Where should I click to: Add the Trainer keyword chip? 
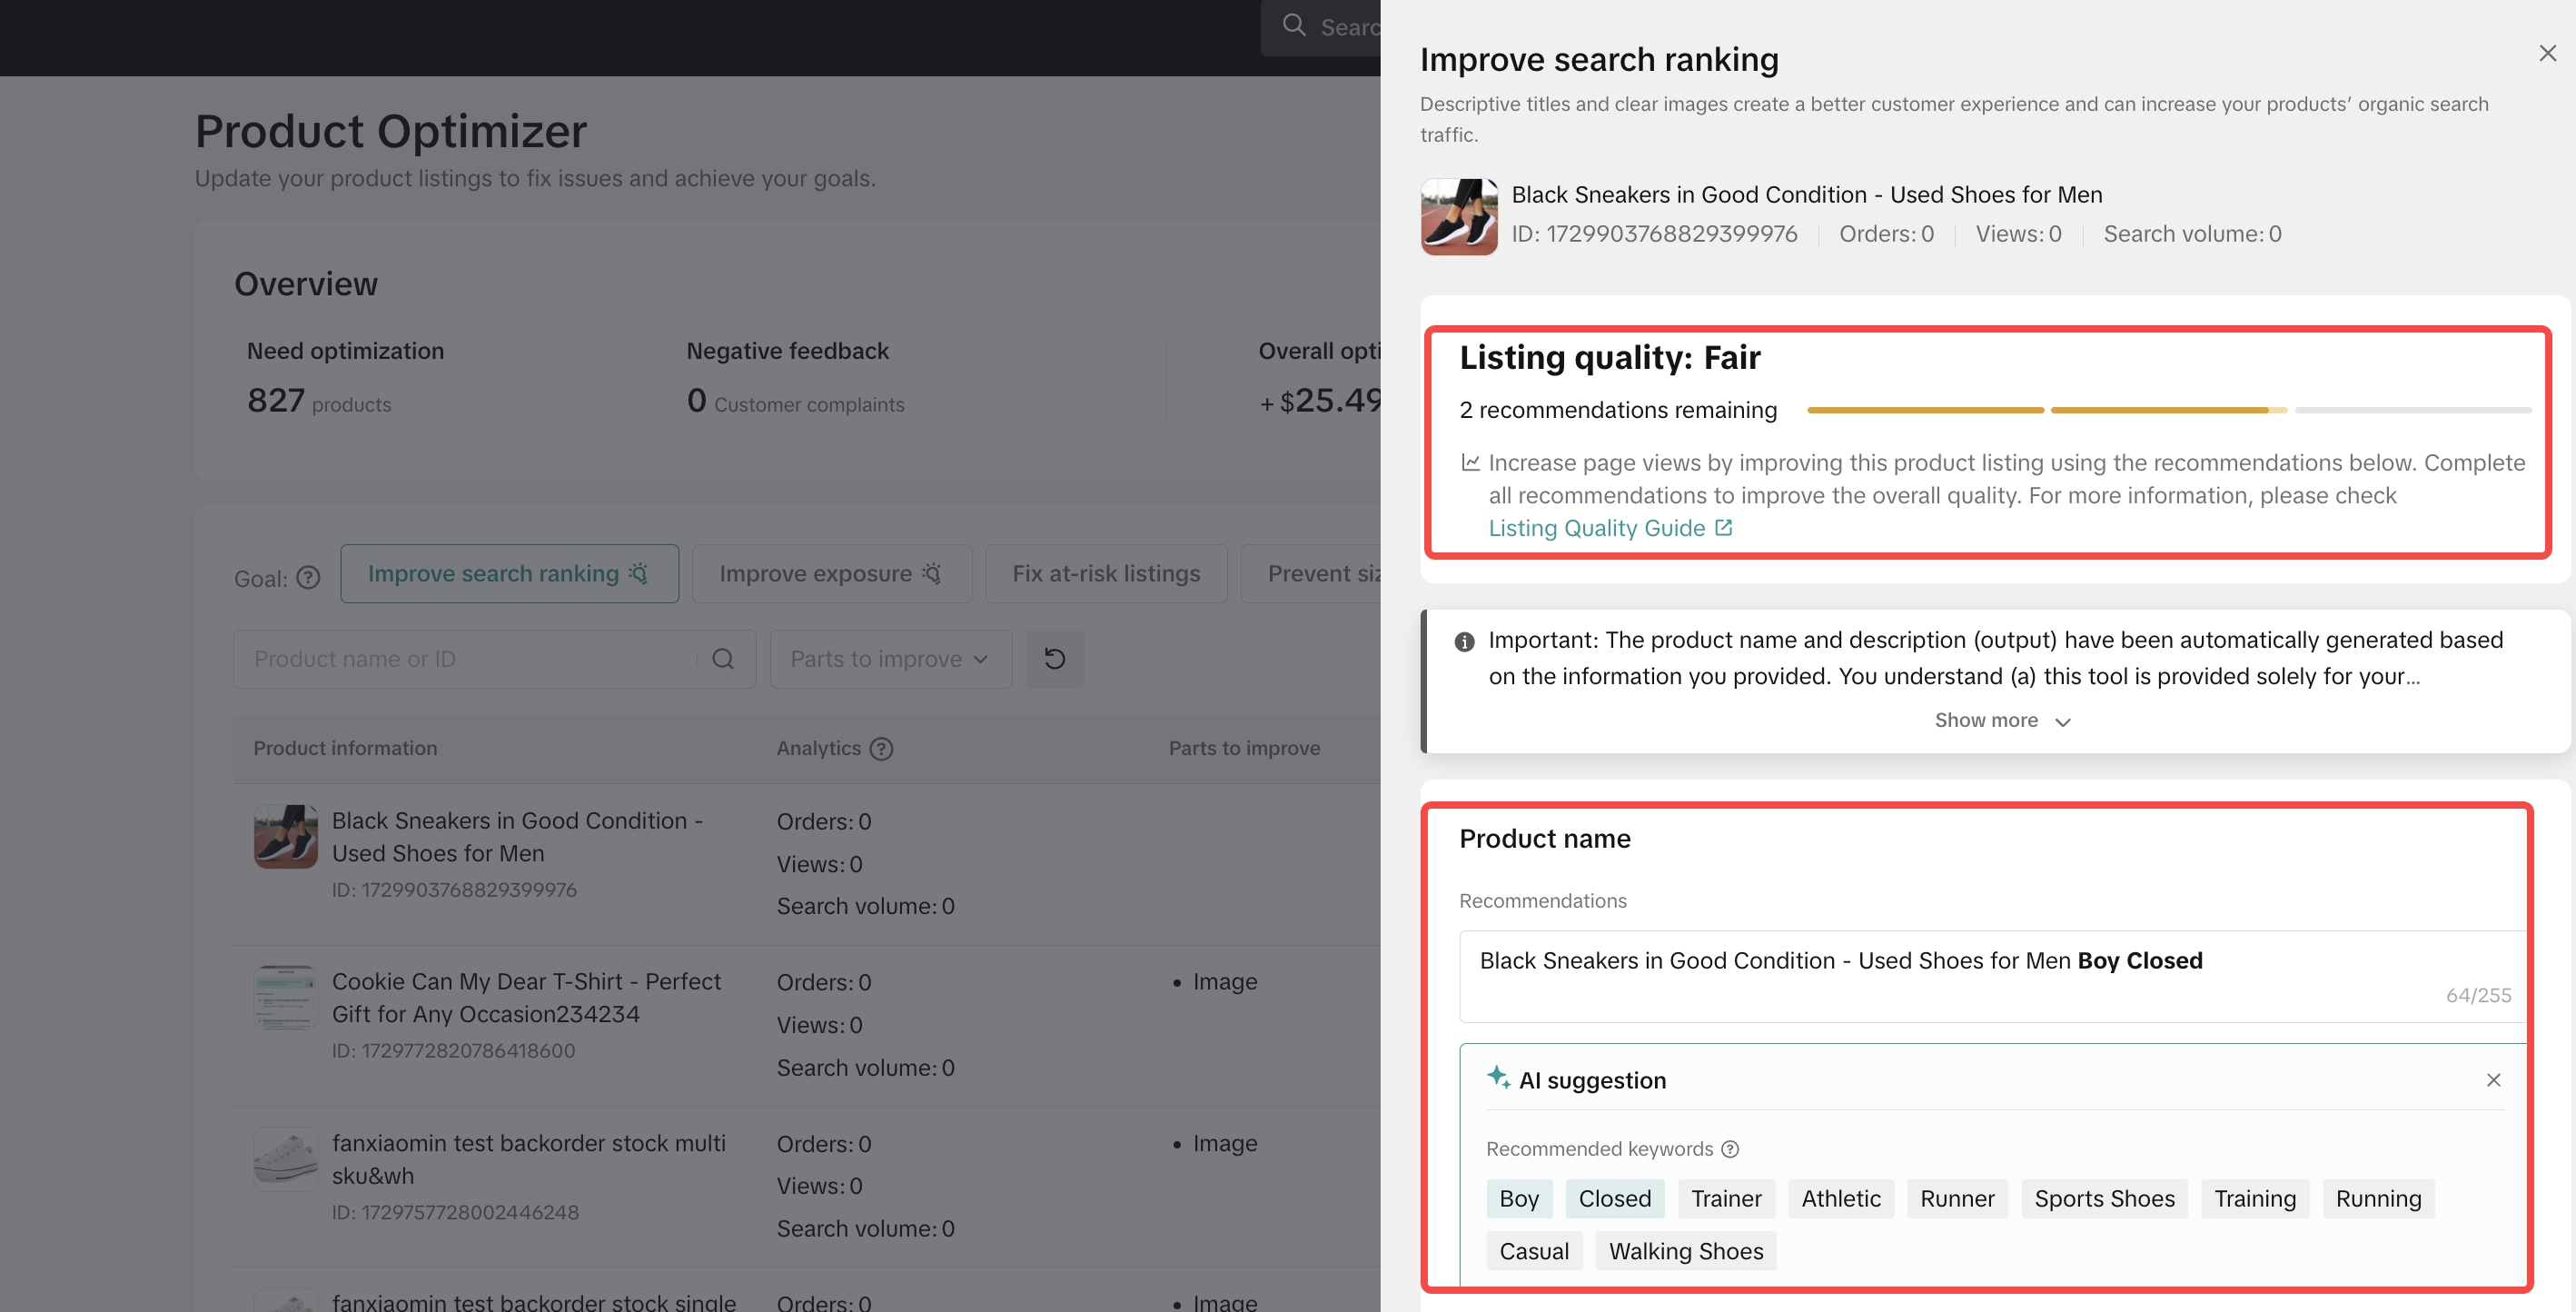[1726, 1198]
